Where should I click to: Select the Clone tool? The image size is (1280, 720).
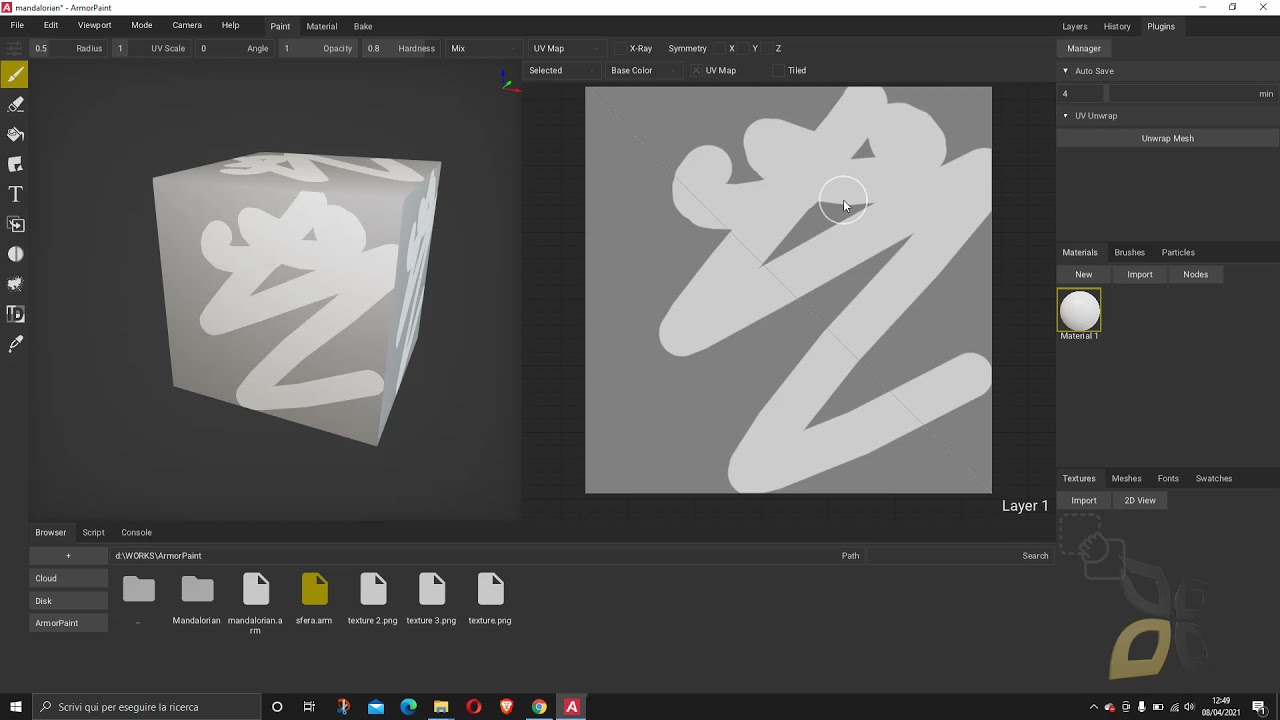[x=15, y=224]
